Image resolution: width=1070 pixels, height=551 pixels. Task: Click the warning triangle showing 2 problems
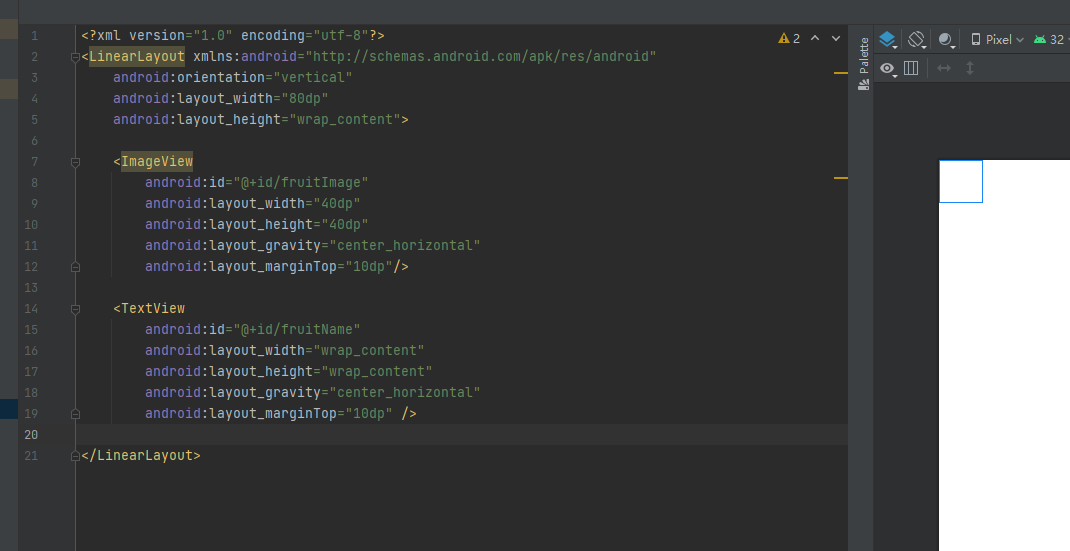point(789,38)
